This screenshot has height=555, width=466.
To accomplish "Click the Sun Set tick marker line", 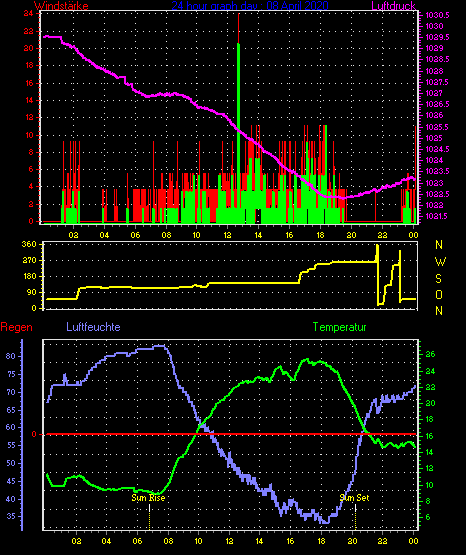I will (x=355, y=517).
